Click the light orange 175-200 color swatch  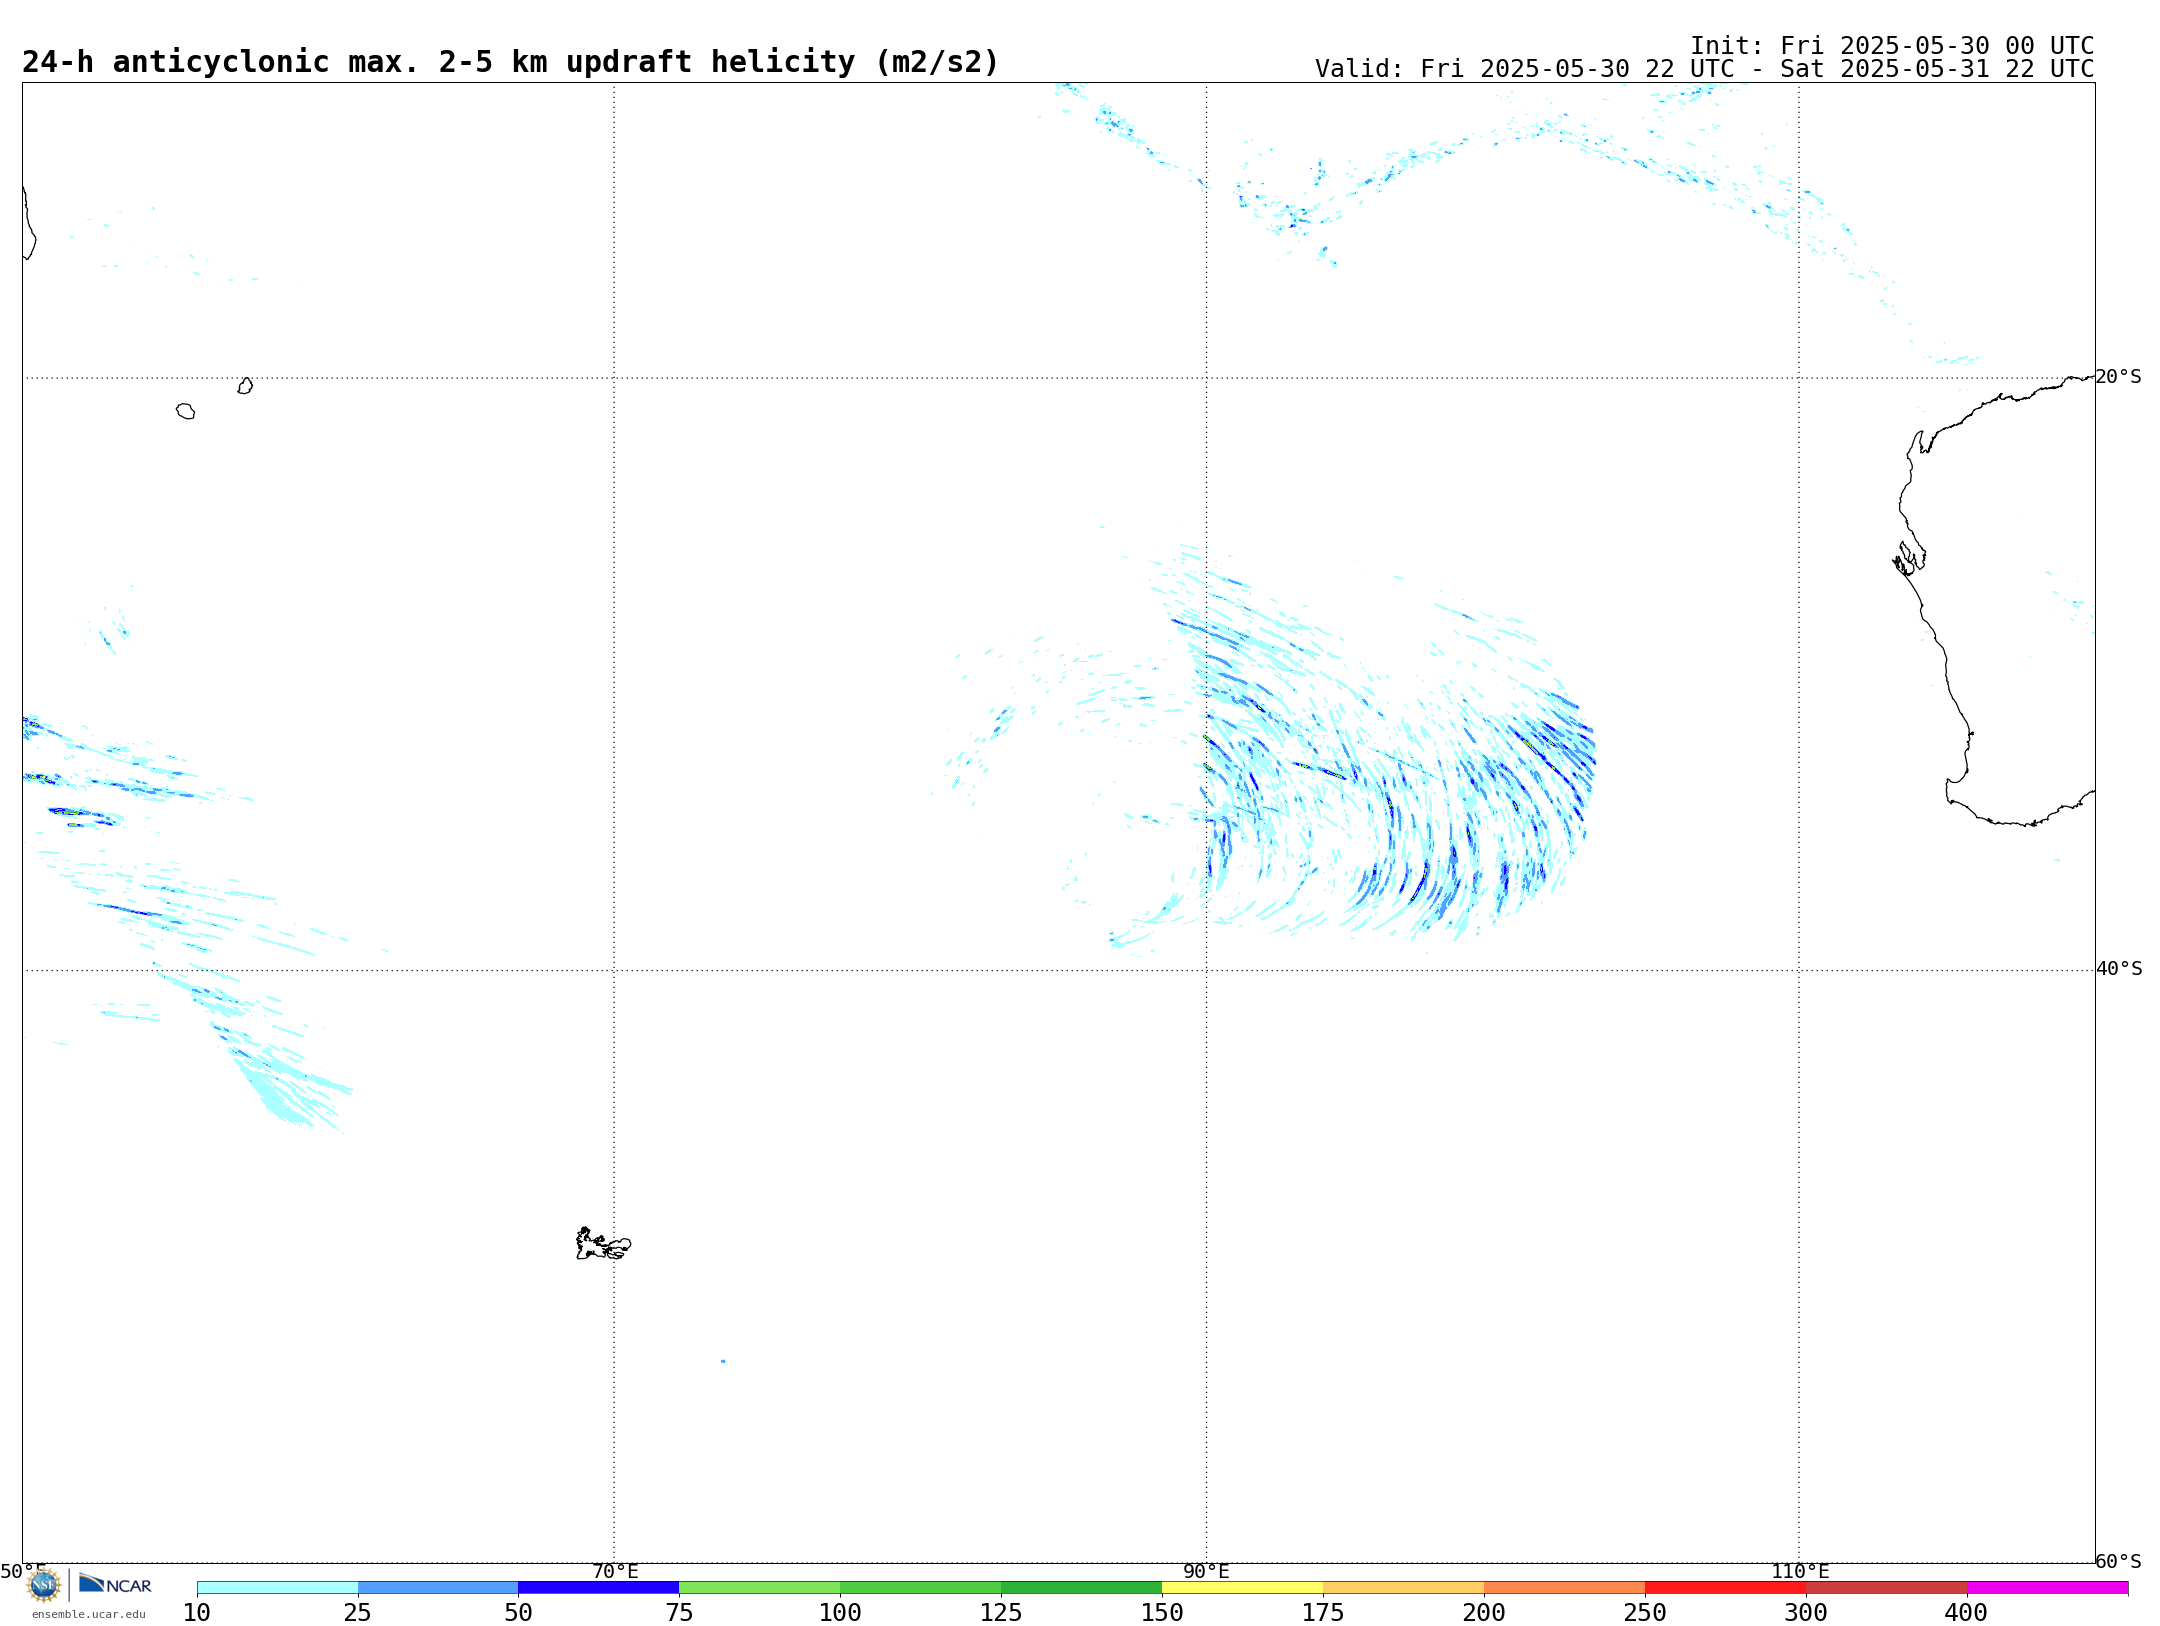pyautogui.click(x=1404, y=1587)
